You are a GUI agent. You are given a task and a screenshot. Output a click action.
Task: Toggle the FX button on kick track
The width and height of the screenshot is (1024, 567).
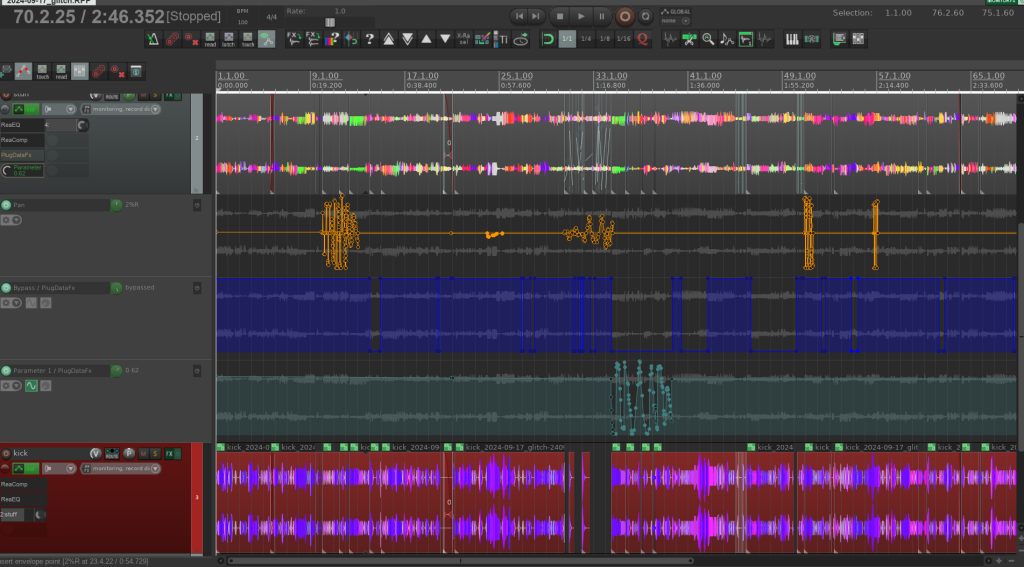[169, 454]
